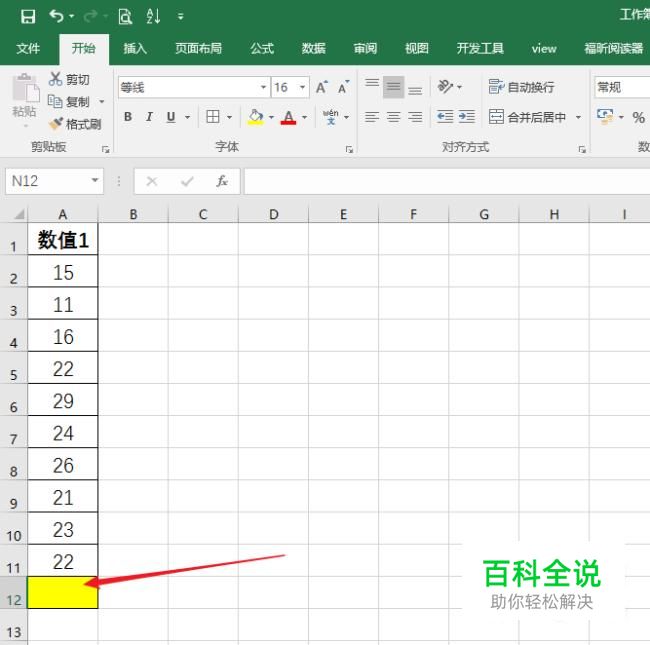Click the 格式刷 format painter button
This screenshot has height=645, width=650.
click(x=75, y=124)
